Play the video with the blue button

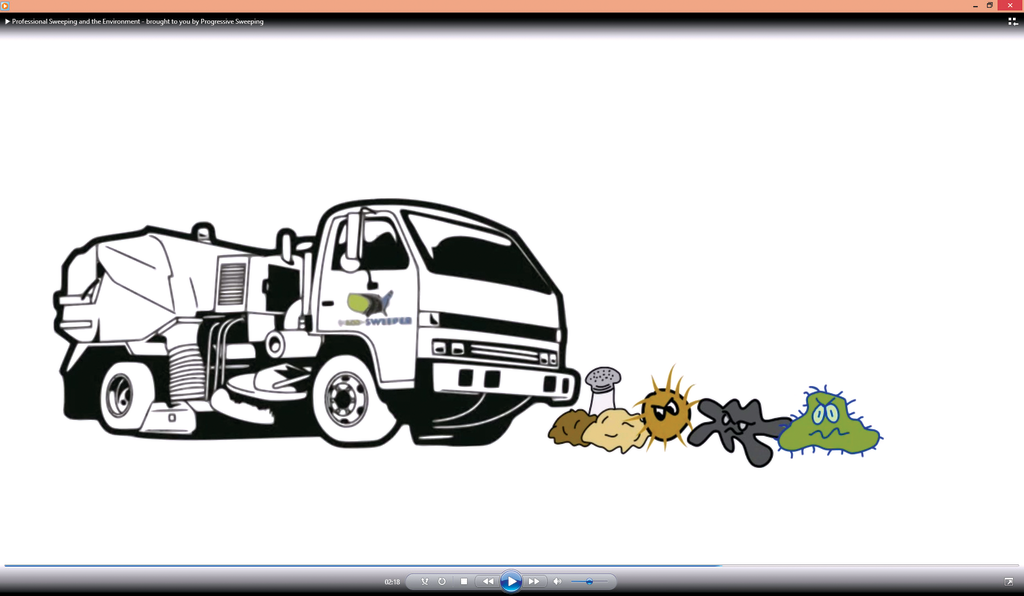pos(511,582)
